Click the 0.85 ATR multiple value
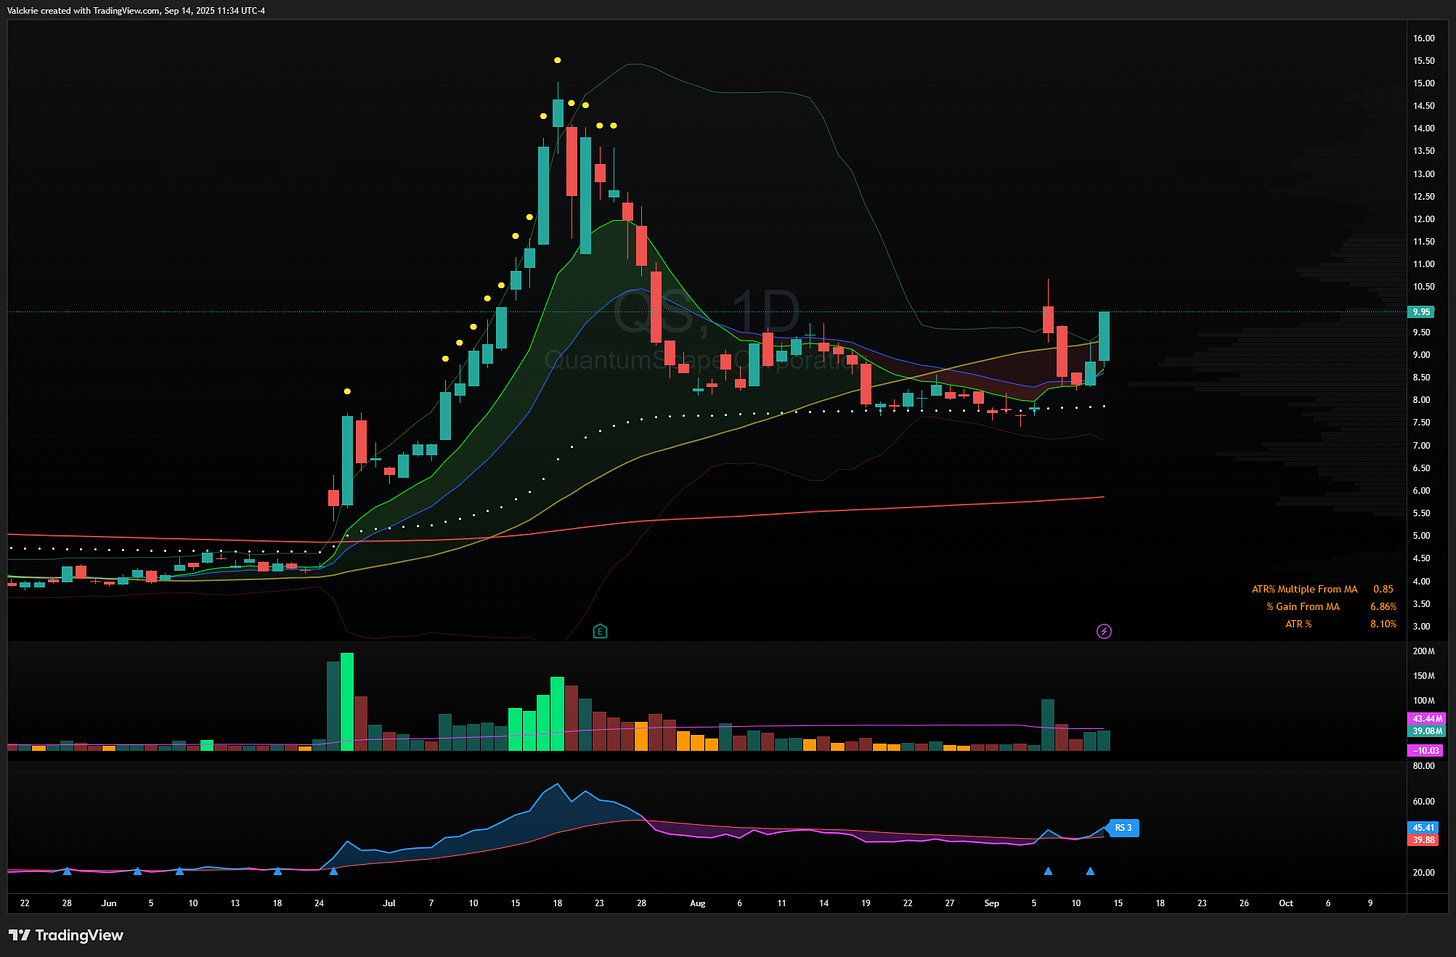This screenshot has width=1456, height=957. pyautogui.click(x=1383, y=589)
